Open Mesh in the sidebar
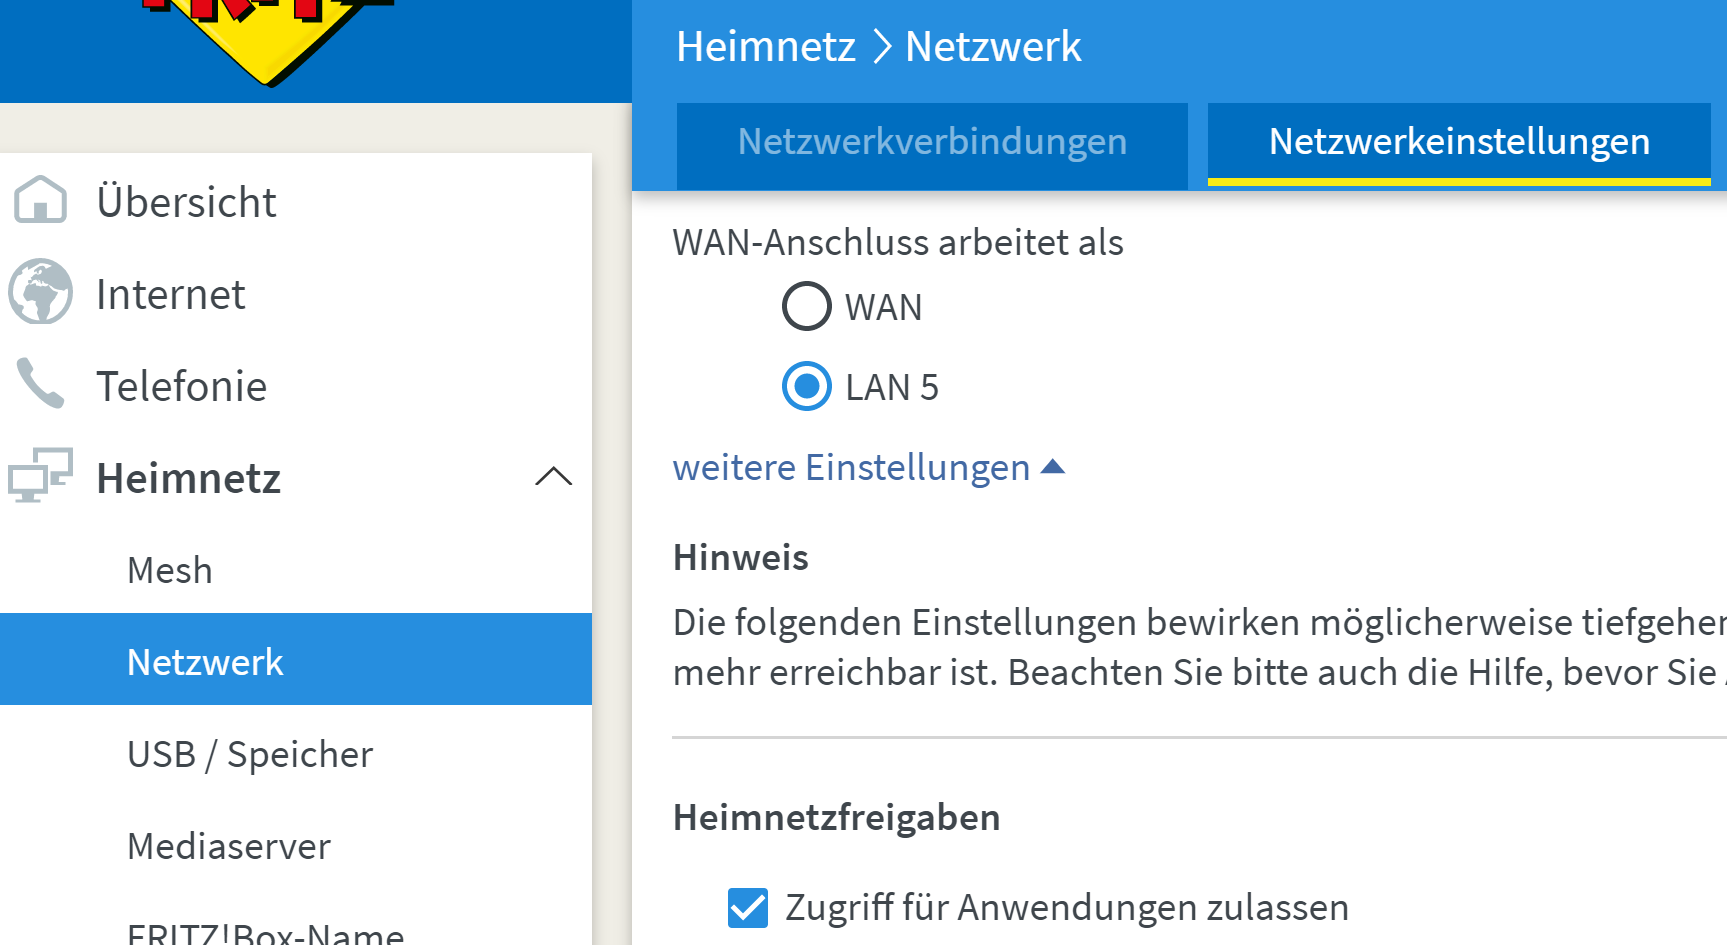The height and width of the screenshot is (945, 1727). coord(170,570)
